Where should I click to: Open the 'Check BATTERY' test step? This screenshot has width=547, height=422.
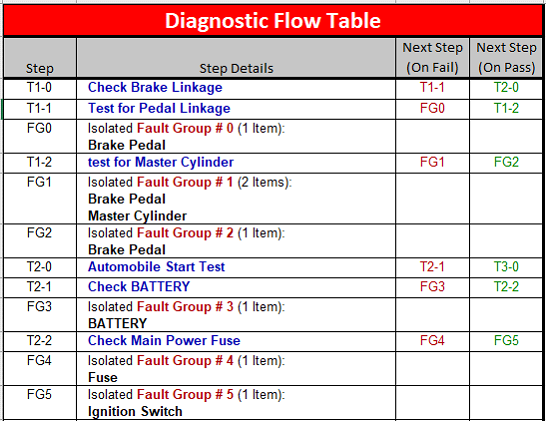139,287
